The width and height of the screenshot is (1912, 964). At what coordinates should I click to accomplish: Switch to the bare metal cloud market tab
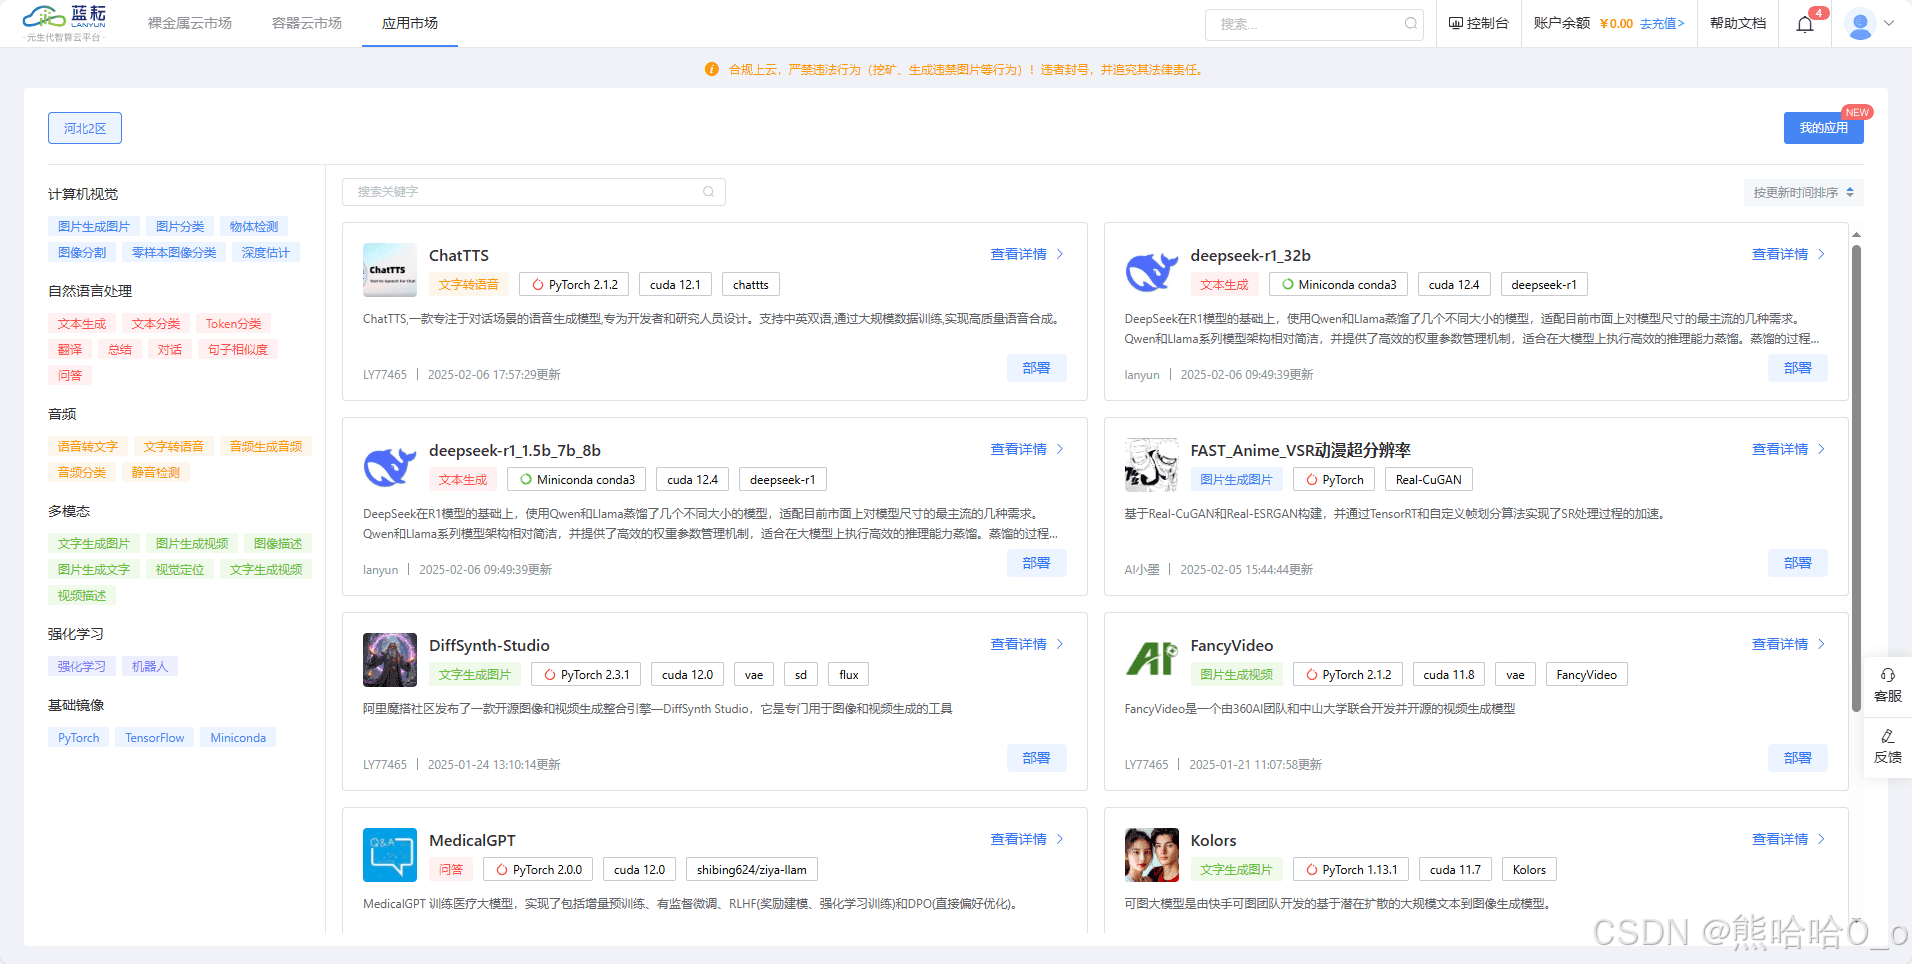(x=190, y=23)
